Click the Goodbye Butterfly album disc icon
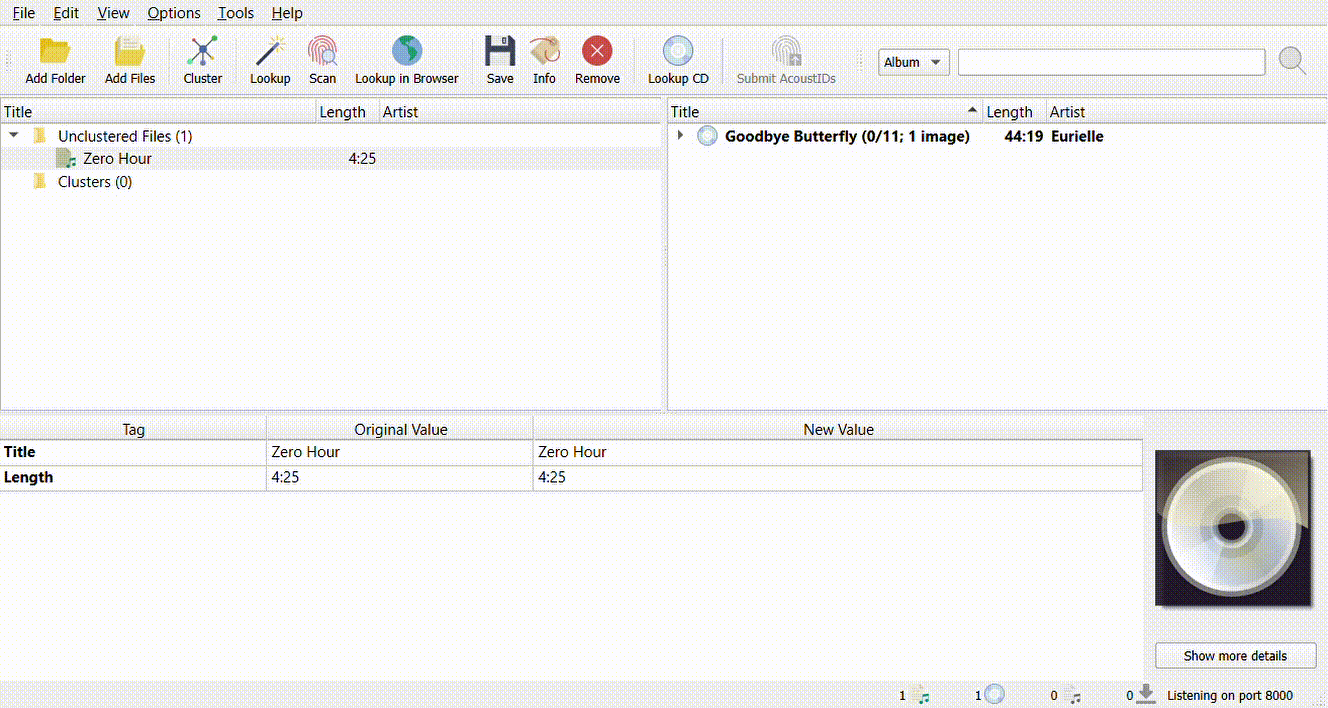This screenshot has width=1328, height=708. (x=707, y=136)
